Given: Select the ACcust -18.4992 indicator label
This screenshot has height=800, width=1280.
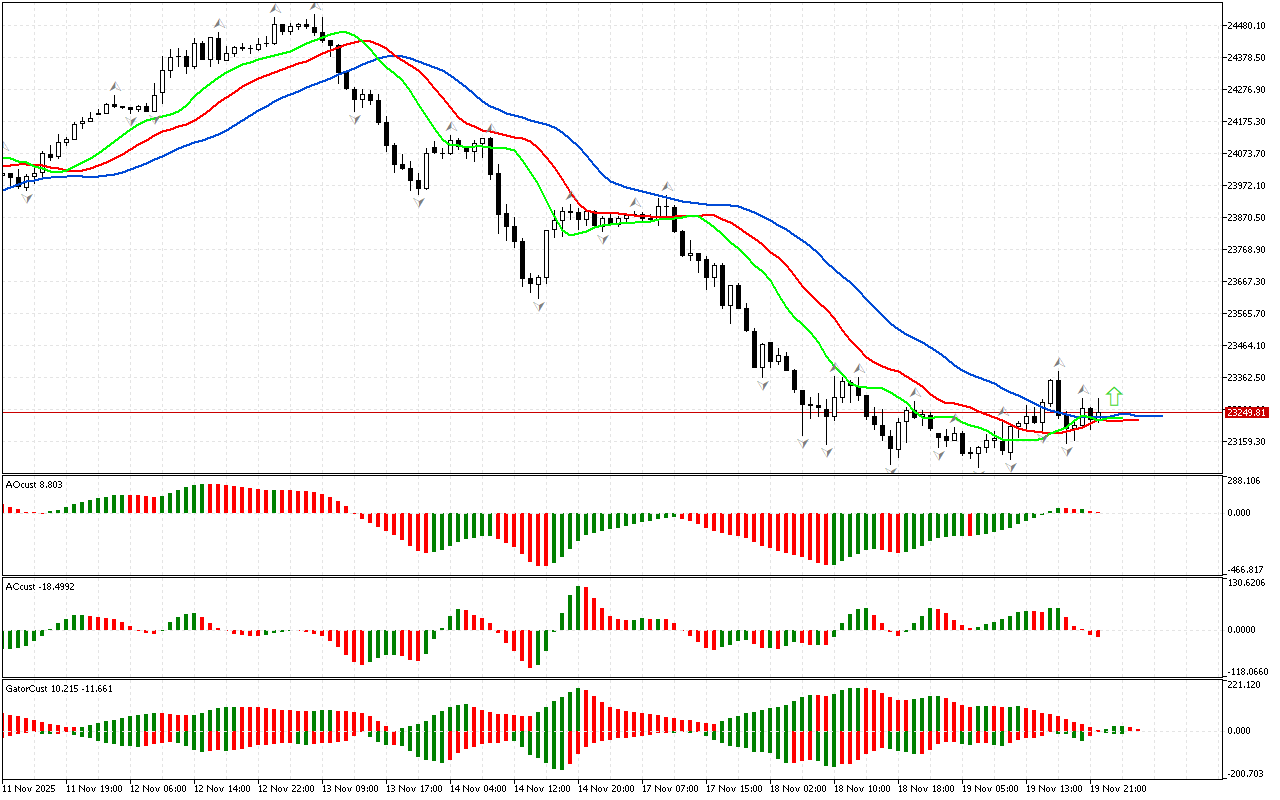Looking at the screenshot, I should pyautogui.click(x=40, y=585).
